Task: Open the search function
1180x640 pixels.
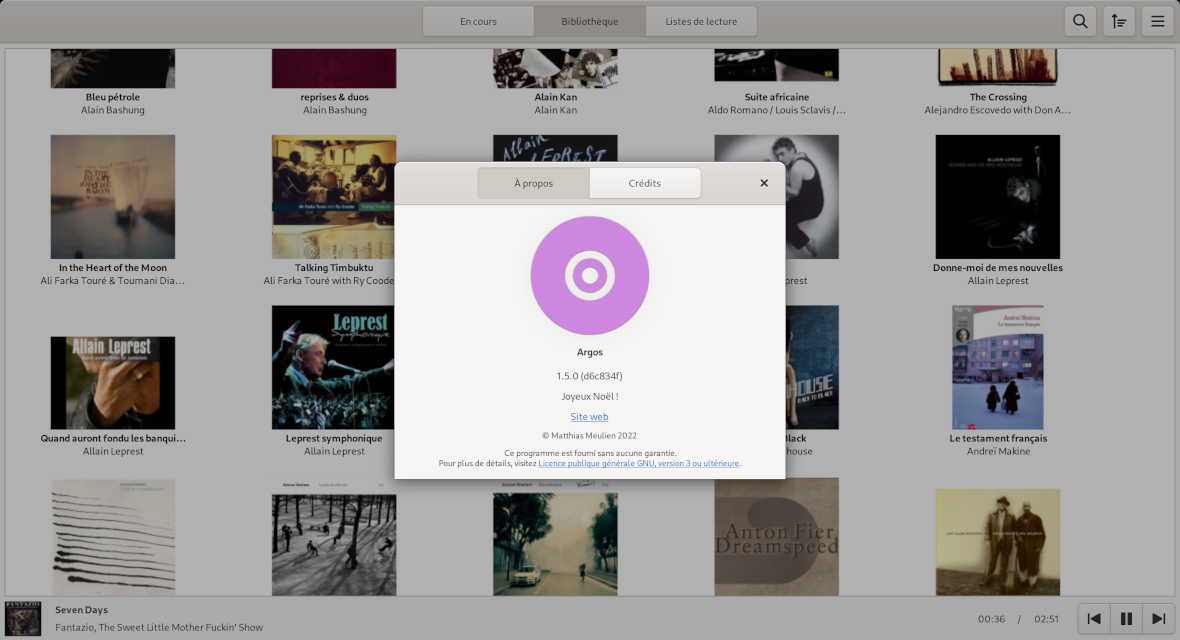Action: point(1080,20)
